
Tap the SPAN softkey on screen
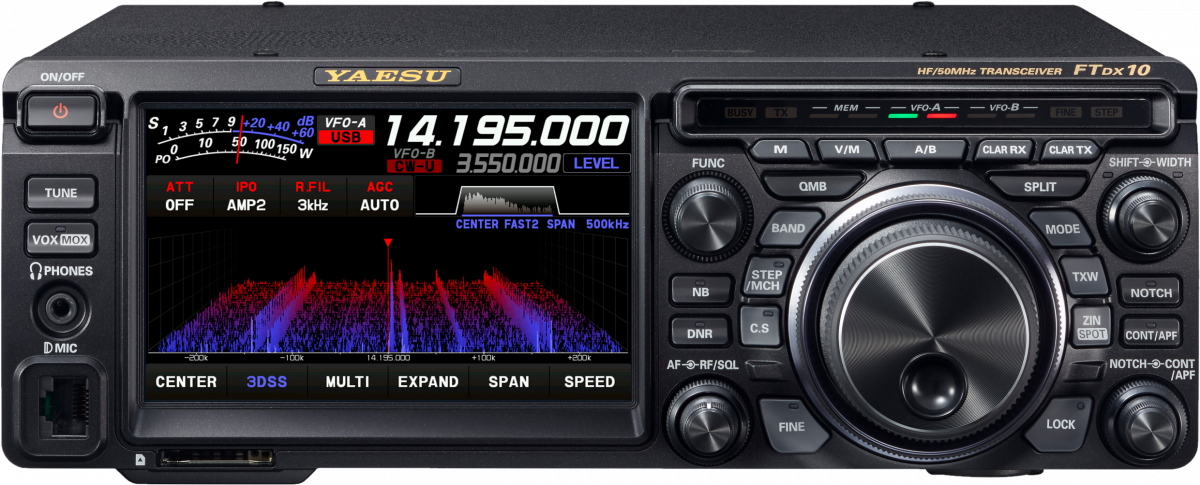508,381
